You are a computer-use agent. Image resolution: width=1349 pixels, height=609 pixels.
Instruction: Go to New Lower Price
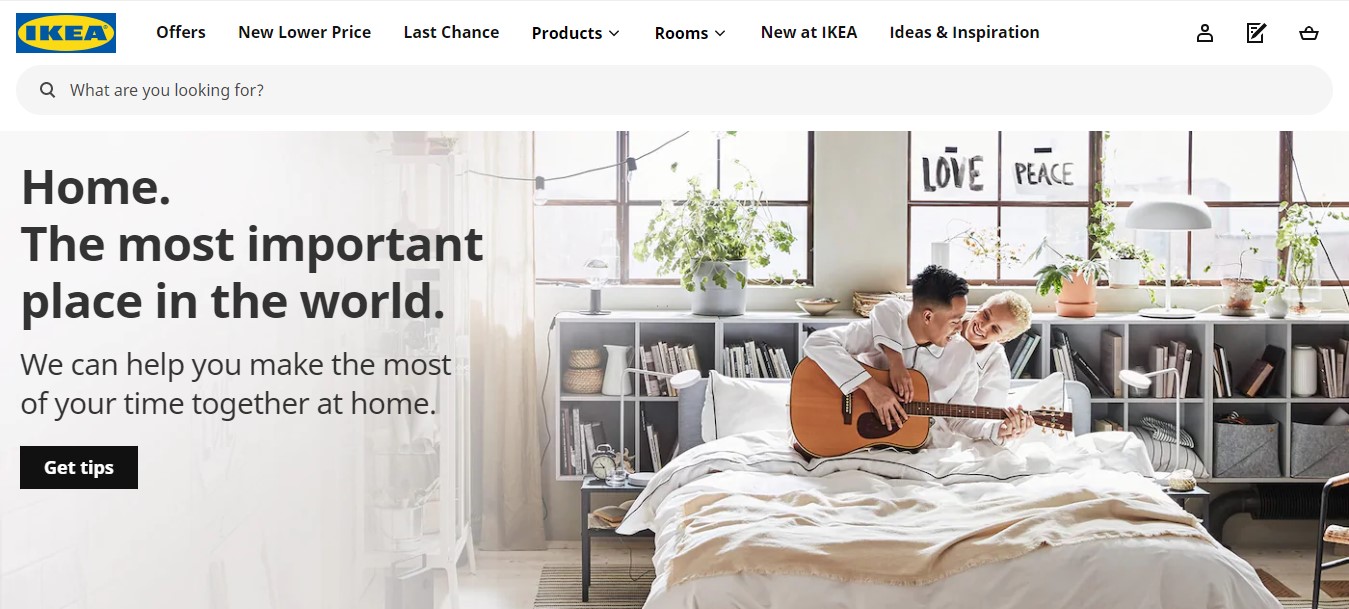click(x=304, y=32)
